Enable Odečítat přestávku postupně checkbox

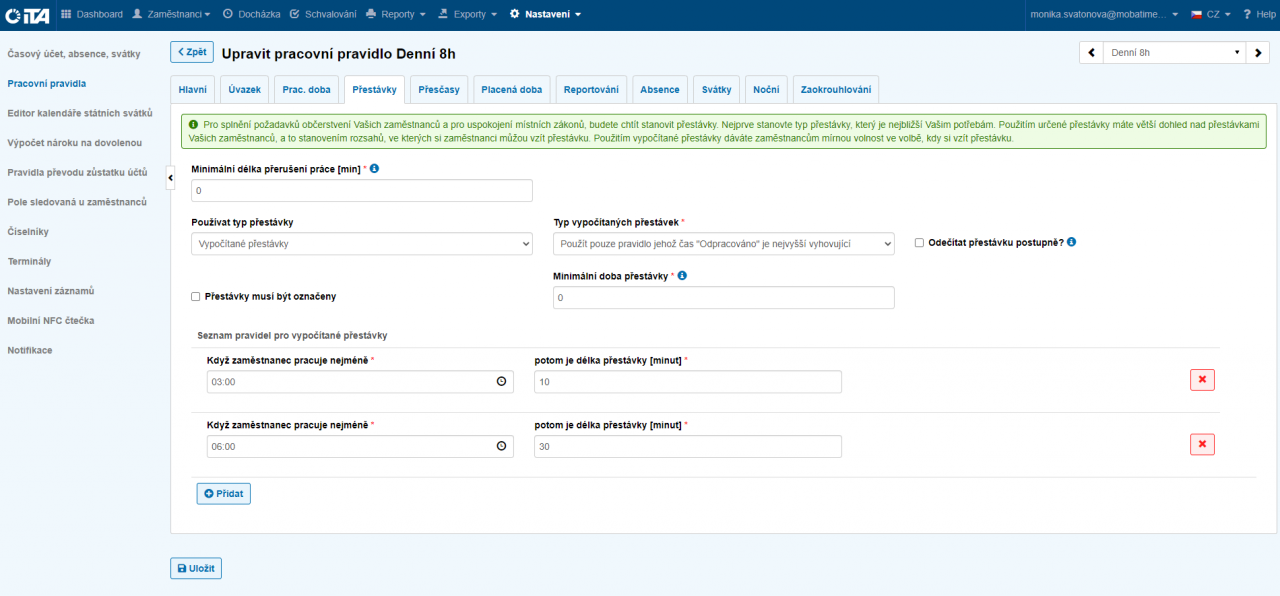tap(919, 242)
